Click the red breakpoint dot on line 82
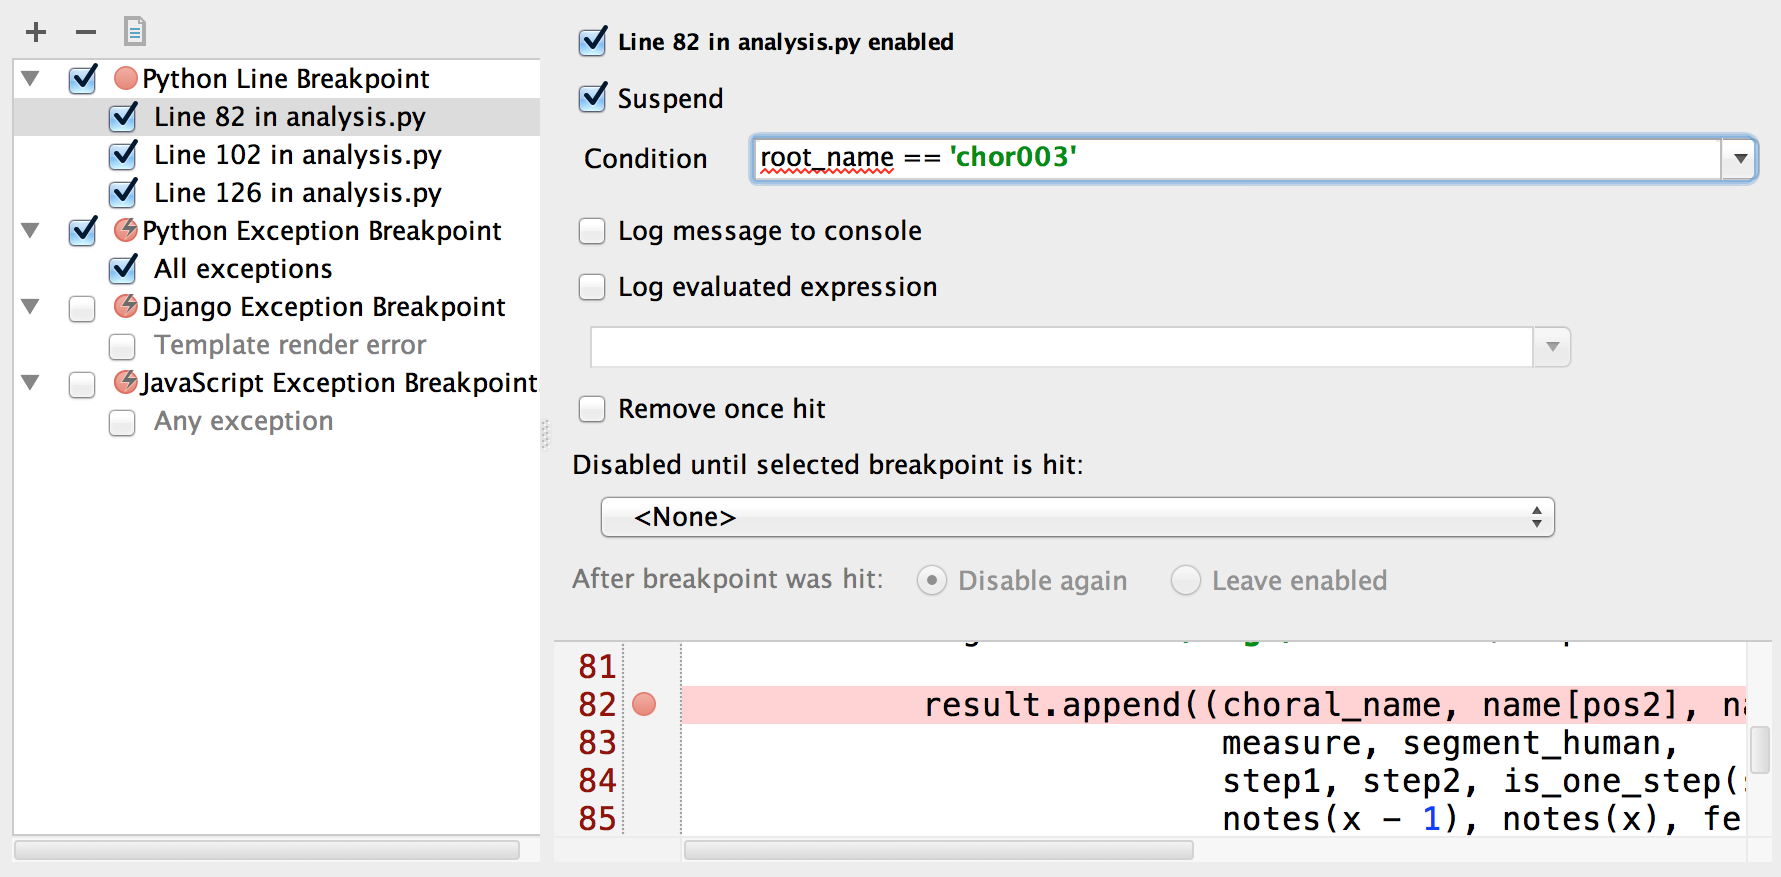1781x877 pixels. click(644, 705)
